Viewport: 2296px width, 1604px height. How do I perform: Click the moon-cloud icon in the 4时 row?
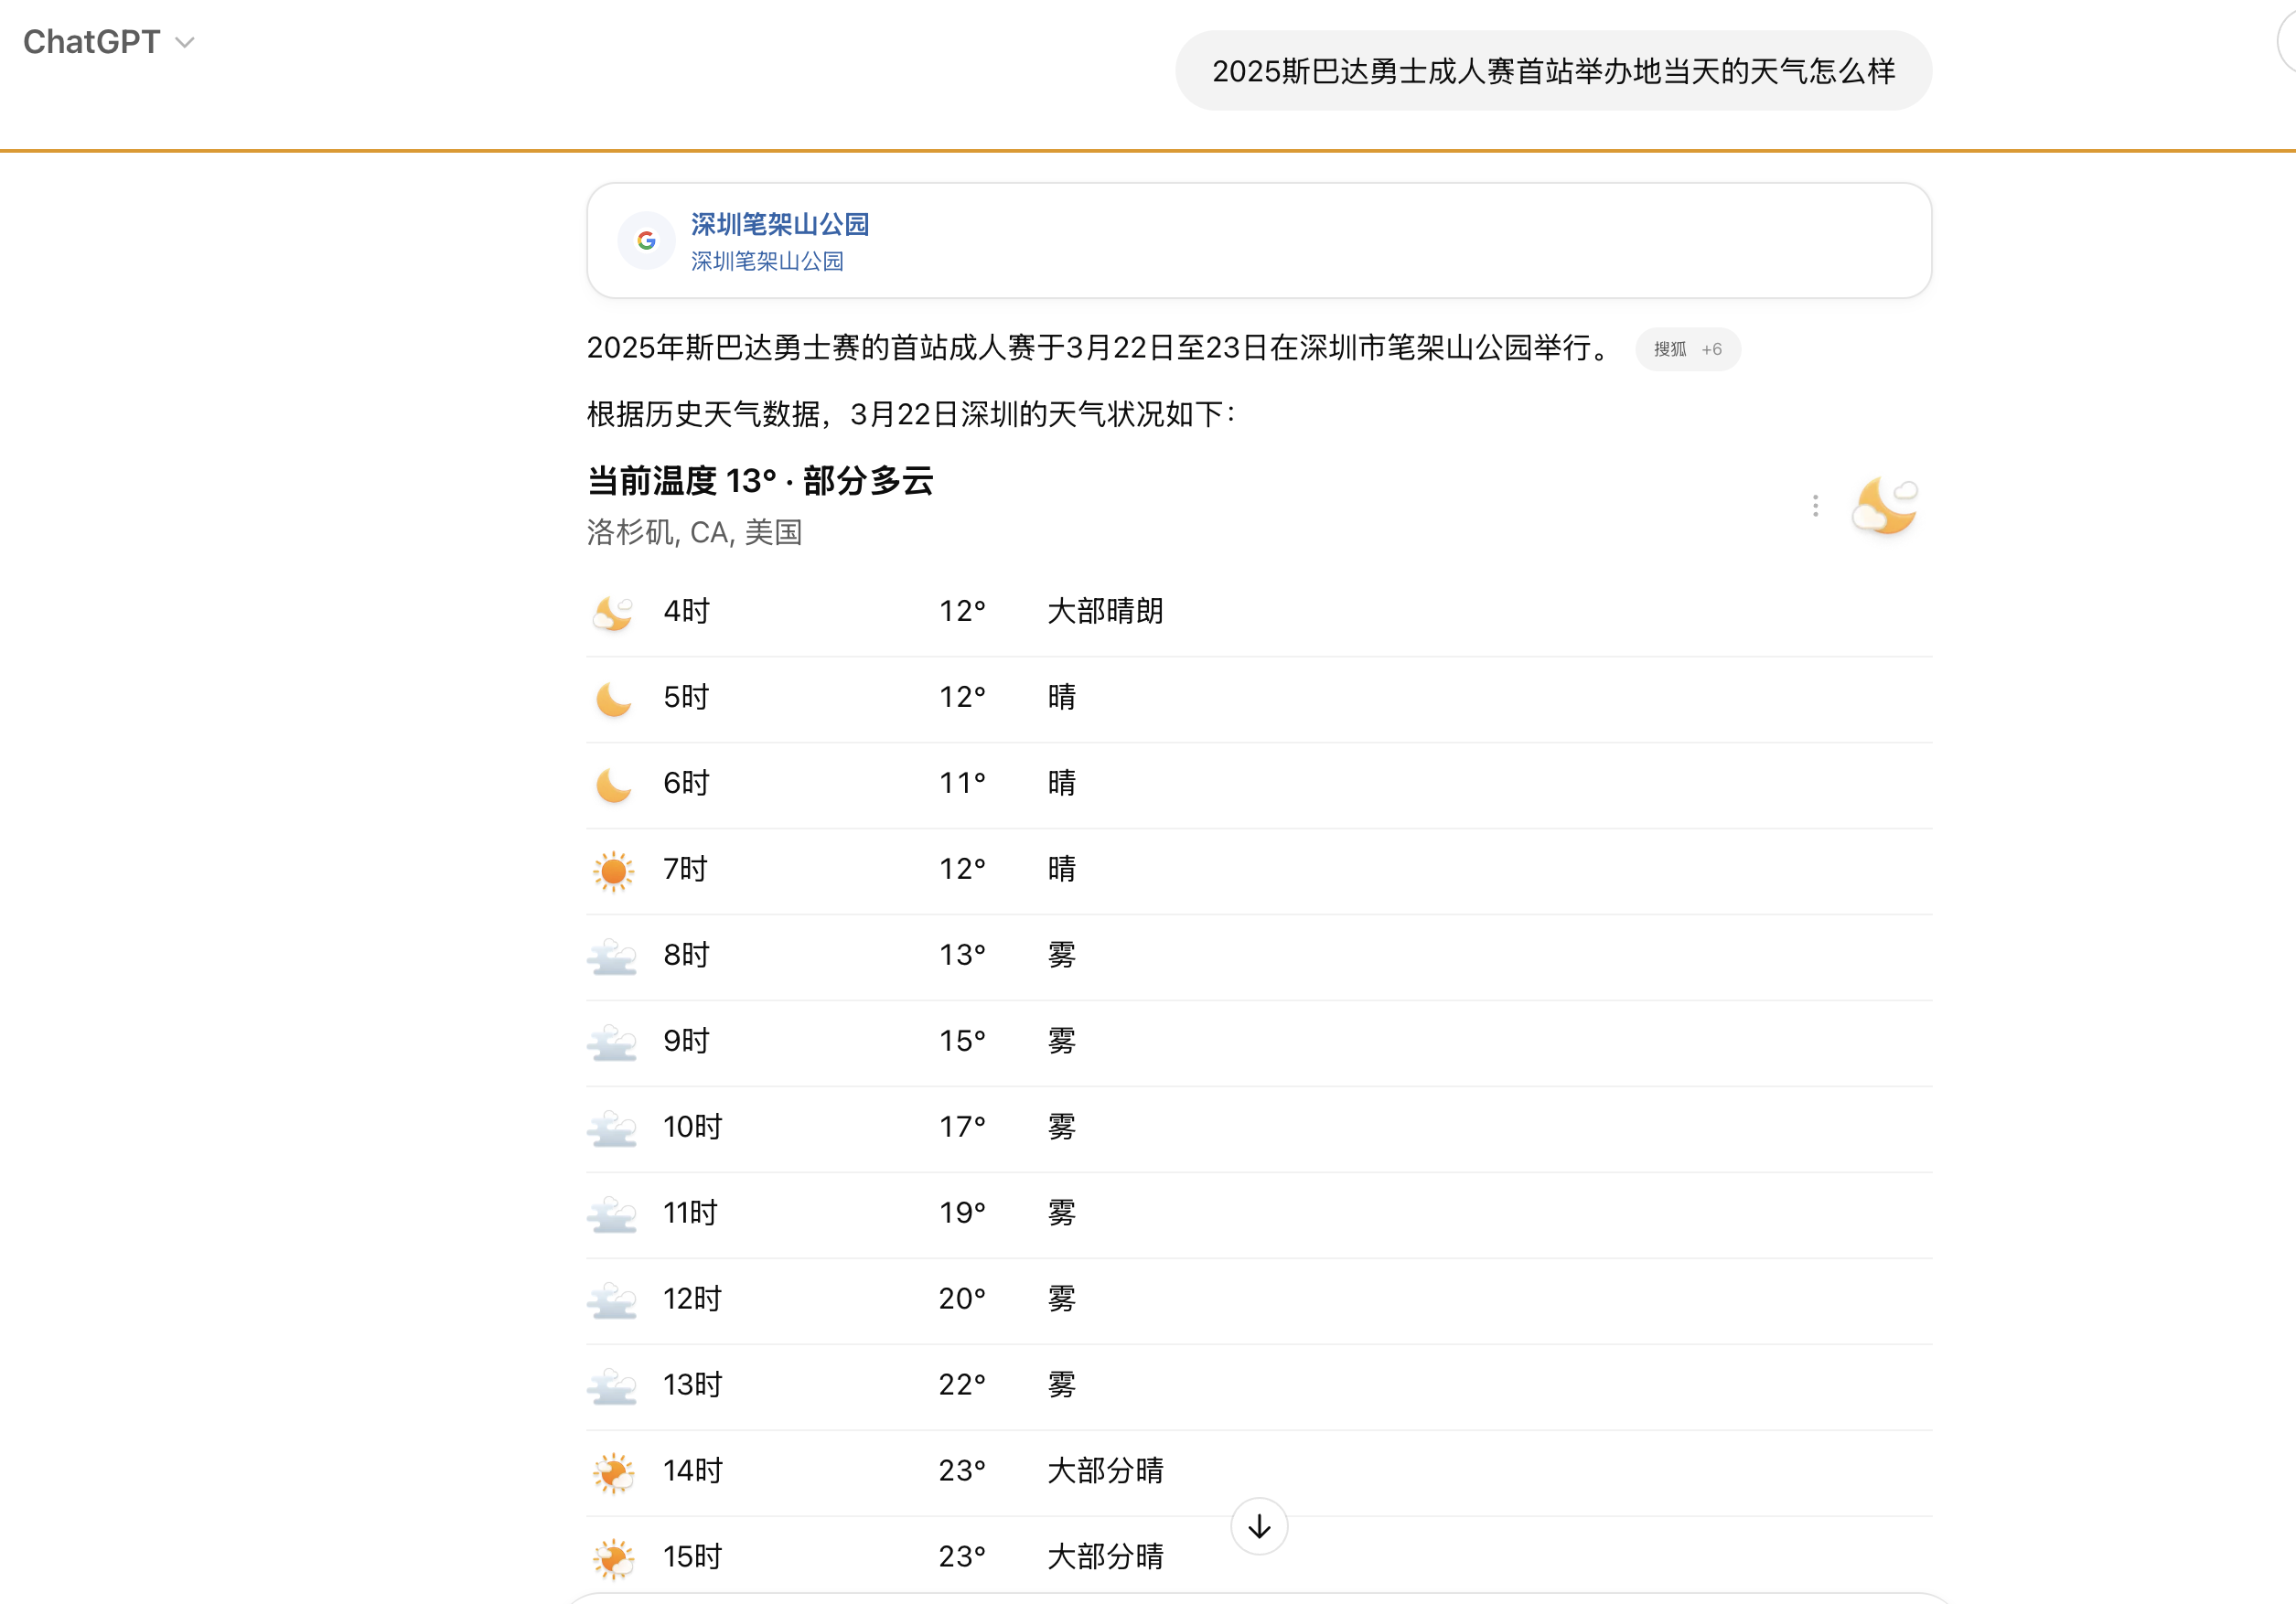pos(613,612)
